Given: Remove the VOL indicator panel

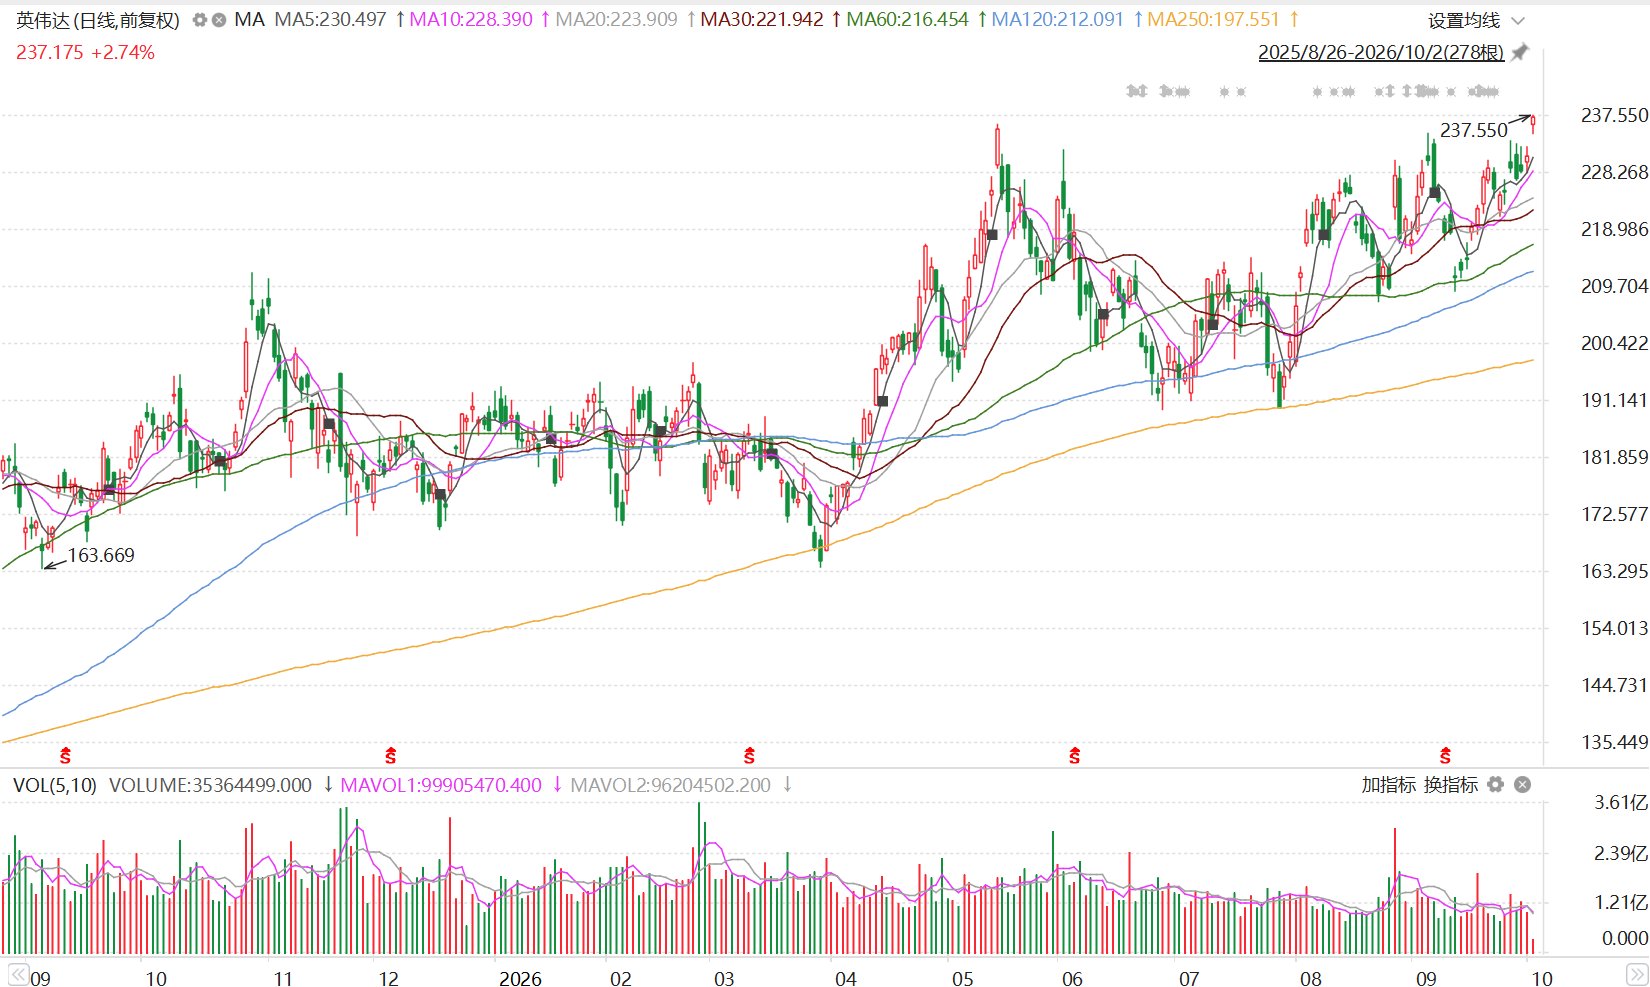Looking at the screenshot, I should click(x=1522, y=785).
